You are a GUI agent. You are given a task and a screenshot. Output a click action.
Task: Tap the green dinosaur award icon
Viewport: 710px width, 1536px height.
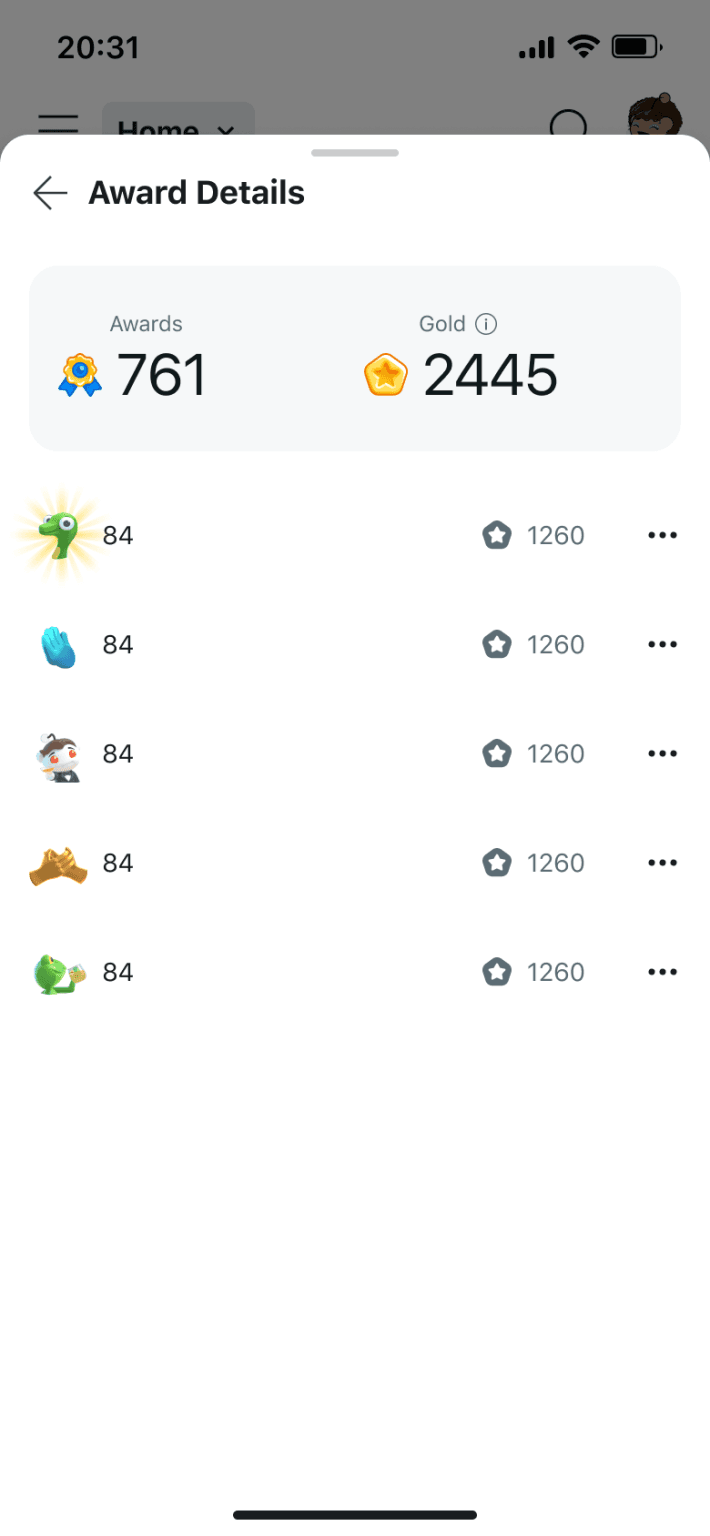point(58,536)
